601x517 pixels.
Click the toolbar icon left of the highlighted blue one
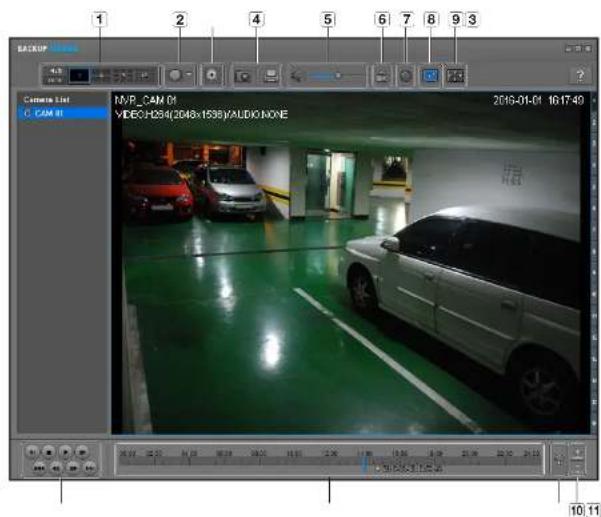[406, 75]
